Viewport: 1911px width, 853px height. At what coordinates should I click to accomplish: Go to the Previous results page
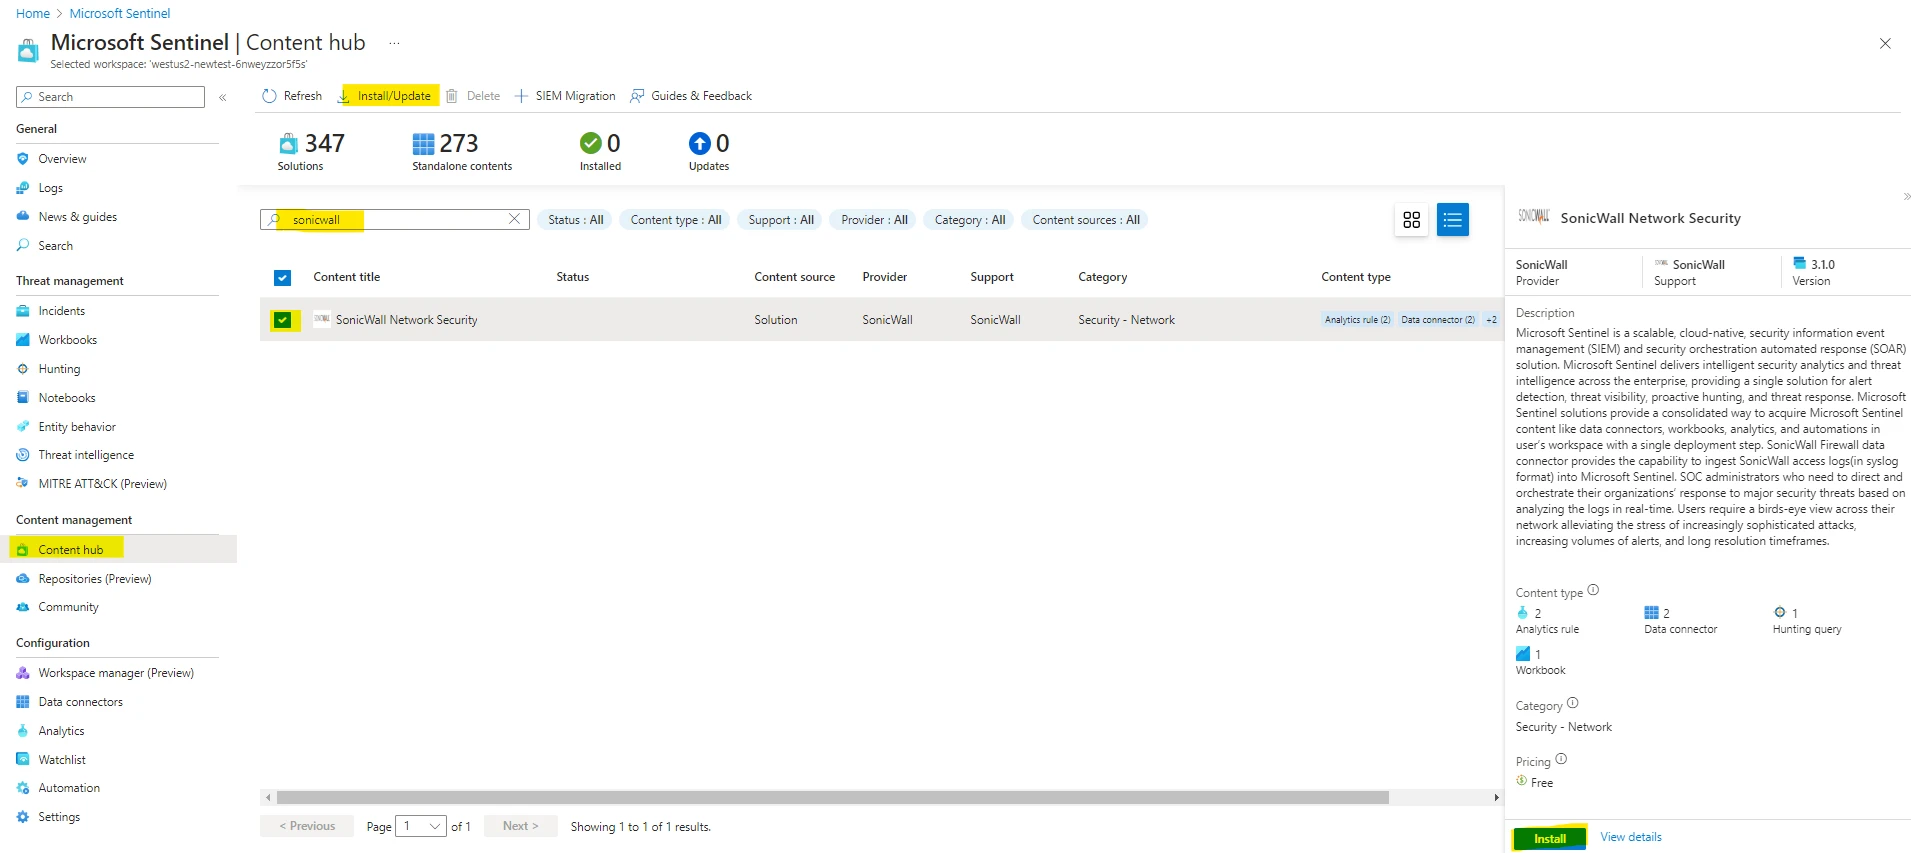pos(307,826)
